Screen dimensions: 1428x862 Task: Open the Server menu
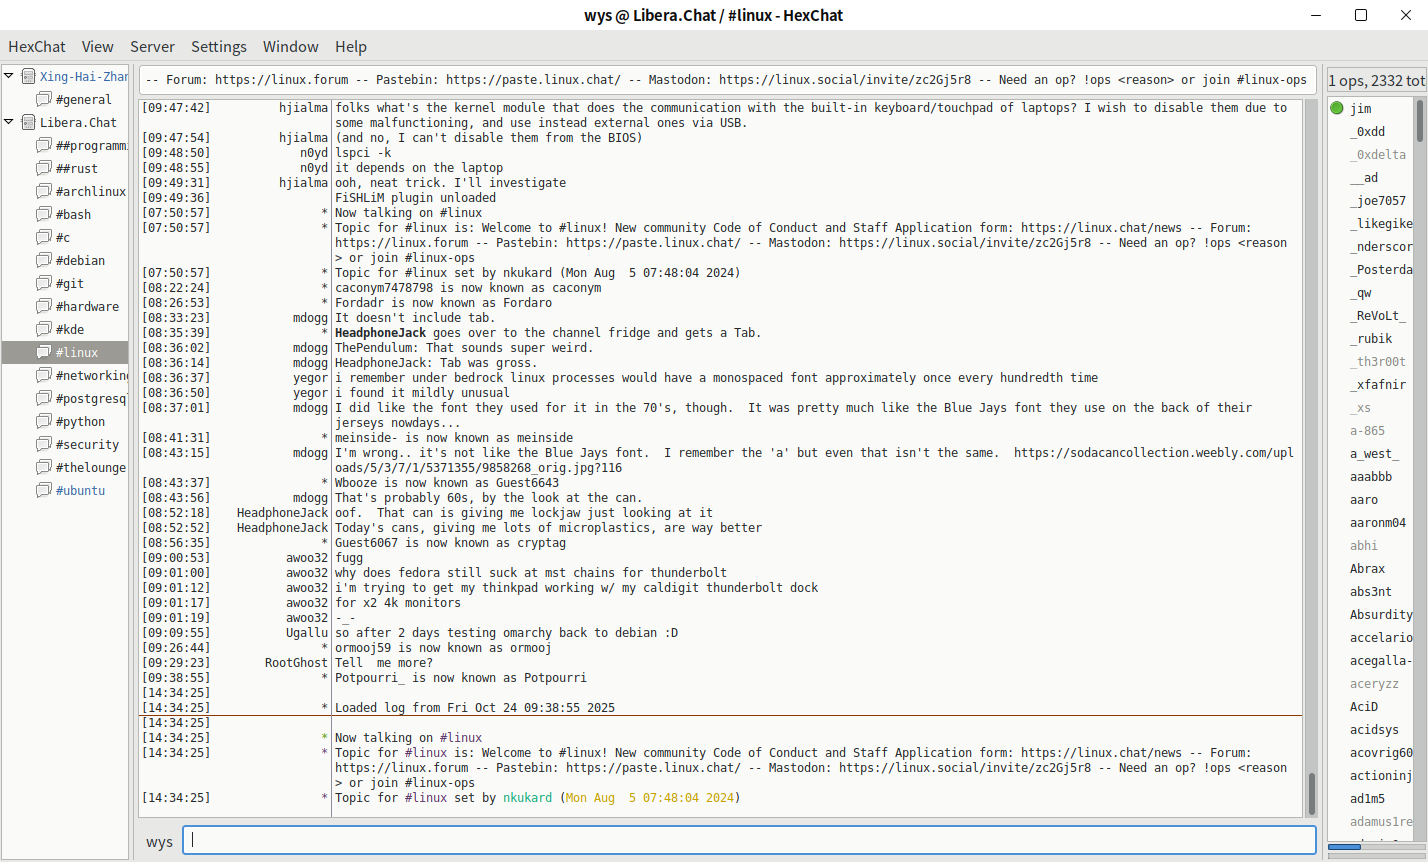(x=152, y=46)
